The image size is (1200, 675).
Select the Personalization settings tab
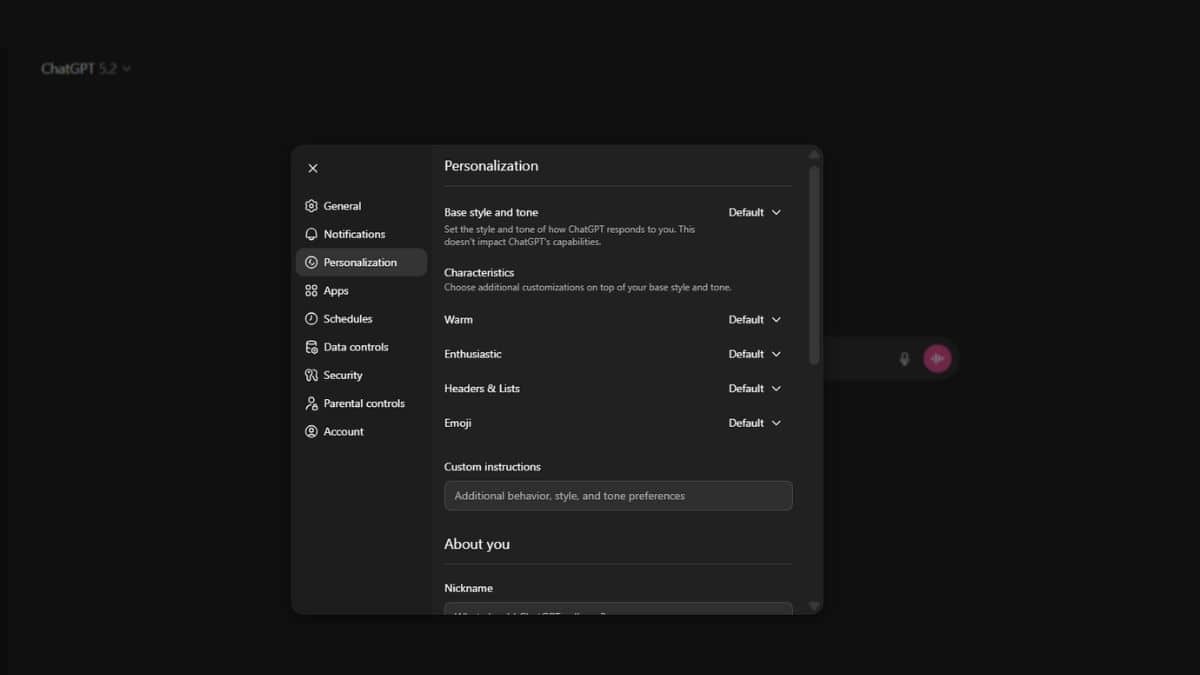[361, 262]
